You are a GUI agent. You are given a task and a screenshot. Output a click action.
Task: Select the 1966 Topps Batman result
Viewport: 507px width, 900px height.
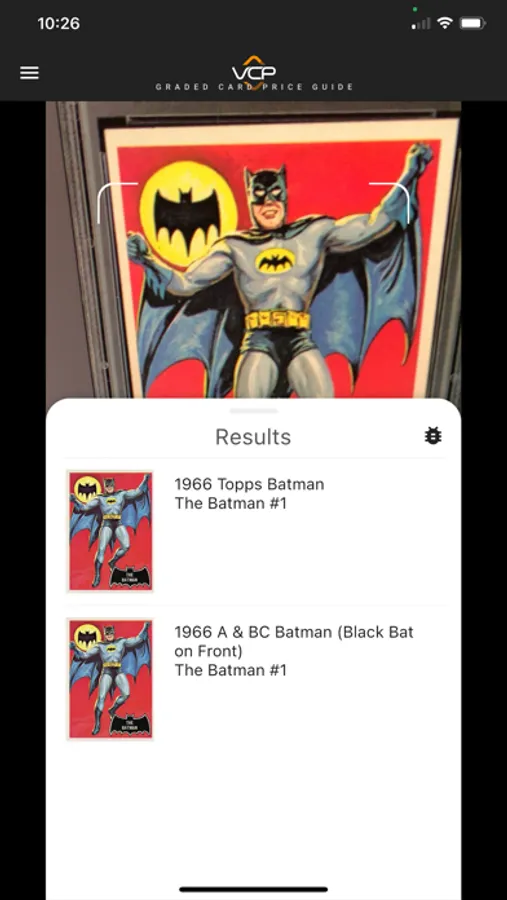tap(253, 532)
